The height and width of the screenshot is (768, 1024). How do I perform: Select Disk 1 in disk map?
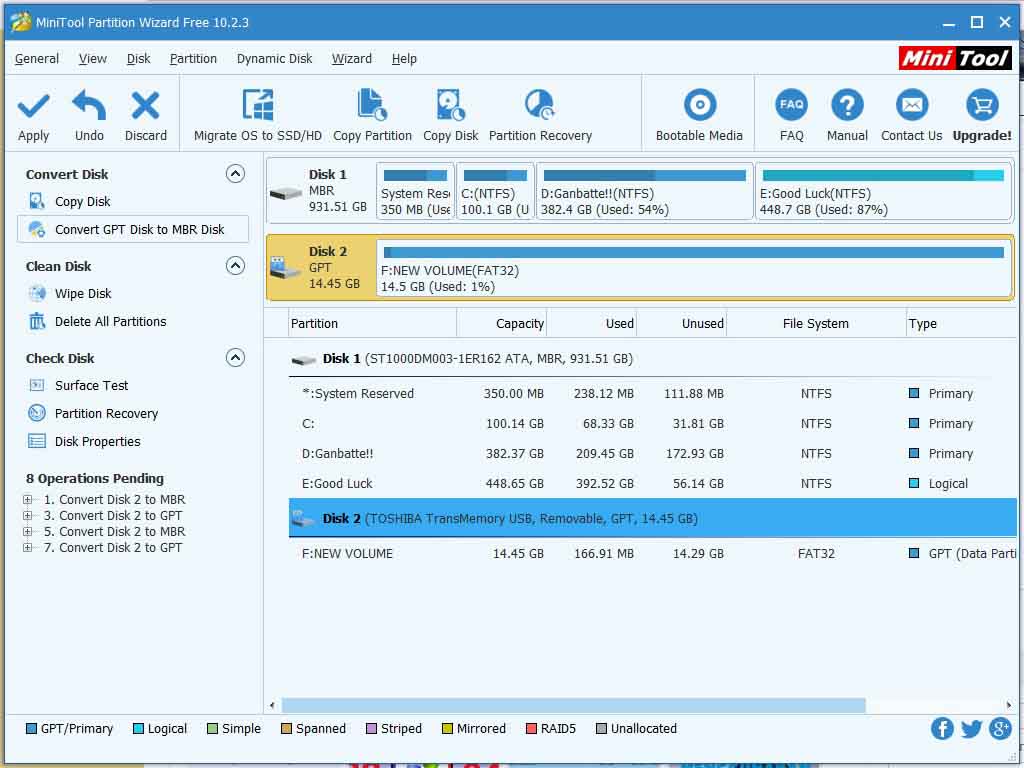coord(321,191)
